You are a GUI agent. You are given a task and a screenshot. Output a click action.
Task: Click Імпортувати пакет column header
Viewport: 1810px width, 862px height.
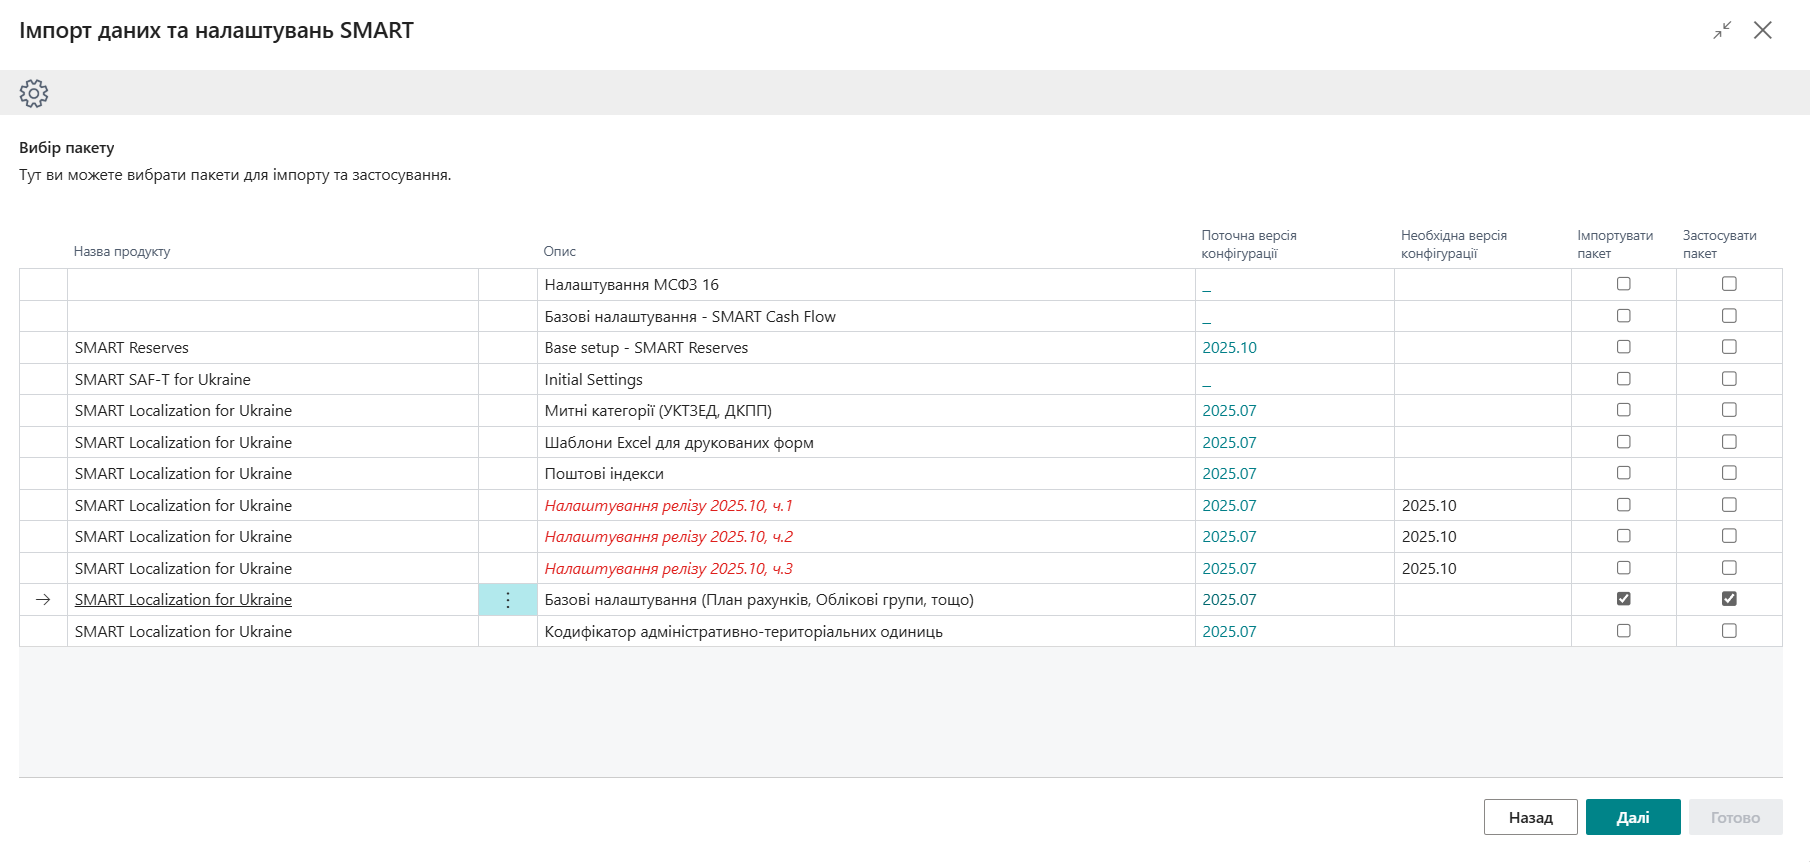(x=1615, y=244)
